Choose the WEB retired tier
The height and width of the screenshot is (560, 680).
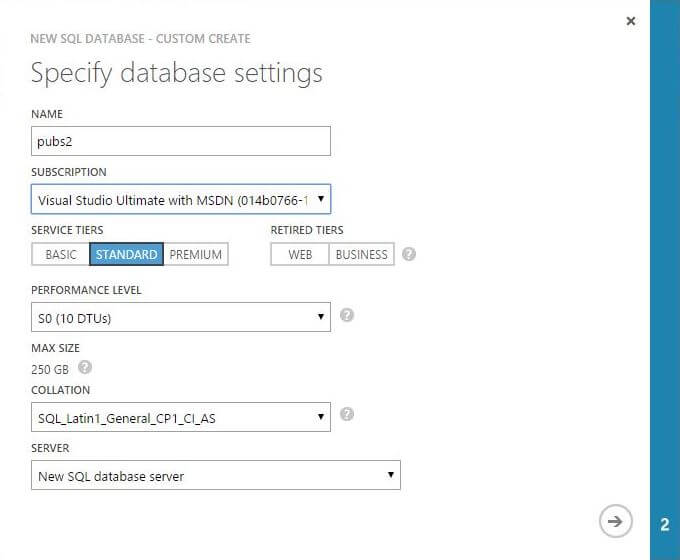click(x=300, y=255)
